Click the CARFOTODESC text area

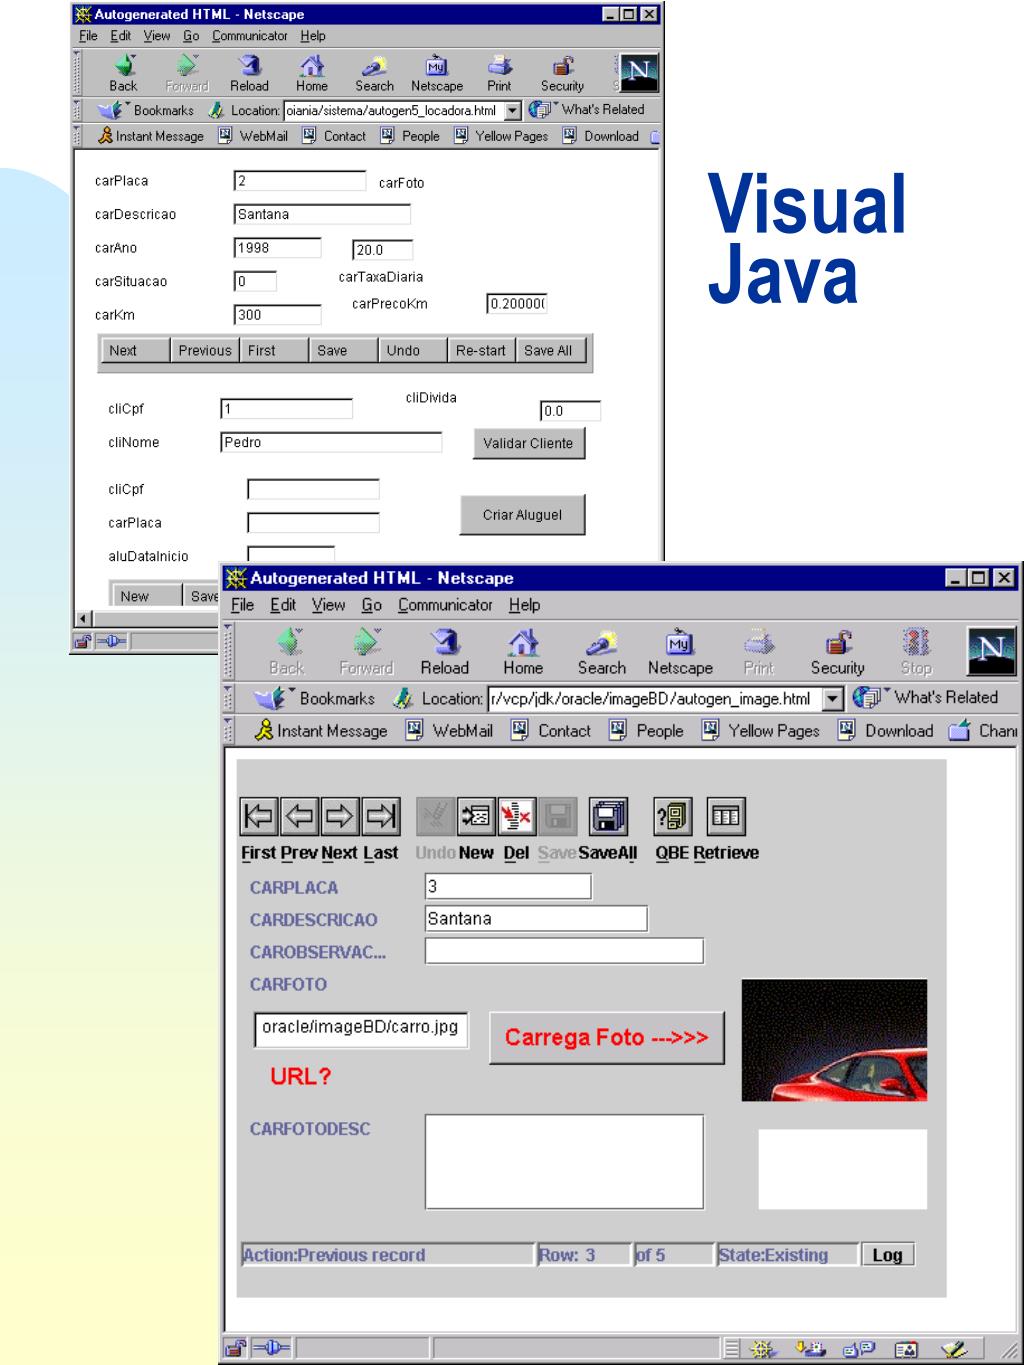tap(564, 1162)
